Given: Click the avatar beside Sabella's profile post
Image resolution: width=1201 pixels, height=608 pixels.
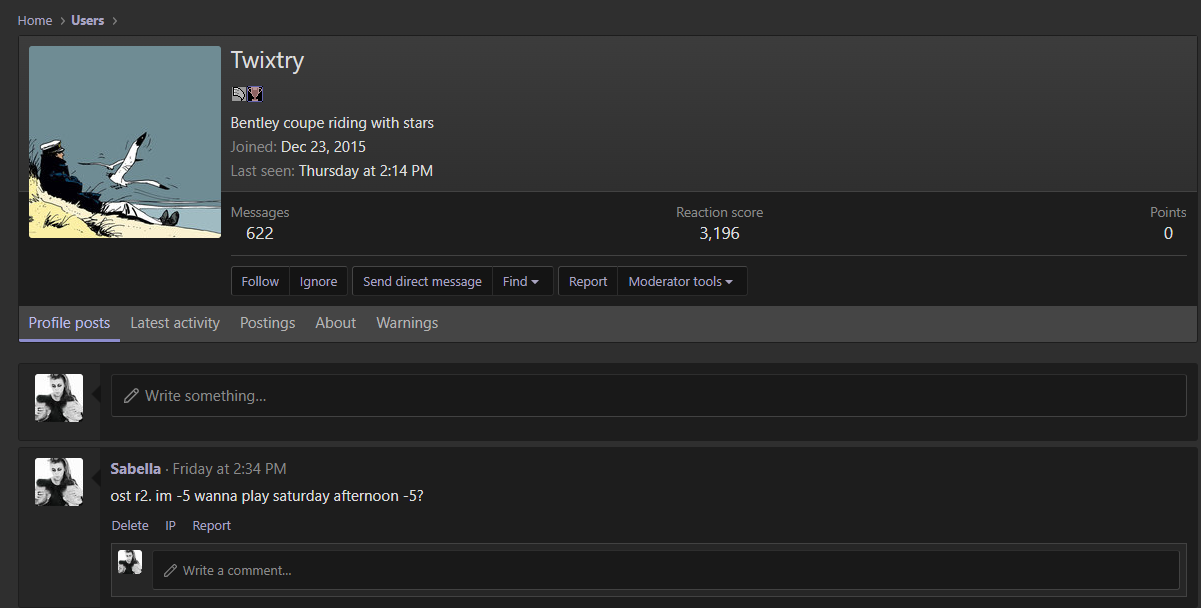Looking at the screenshot, I should point(59,482).
